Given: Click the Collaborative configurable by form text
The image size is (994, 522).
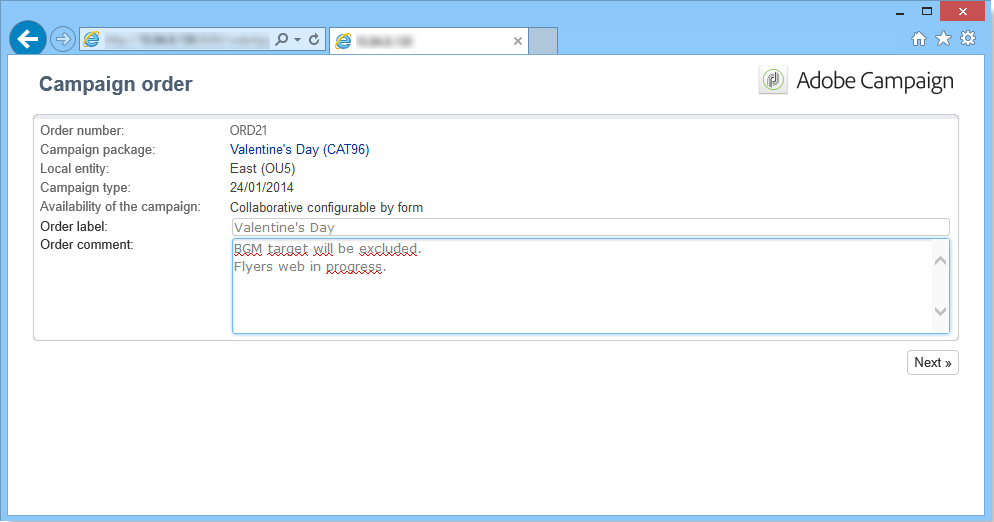Looking at the screenshot, I should (x=326, y=208).
